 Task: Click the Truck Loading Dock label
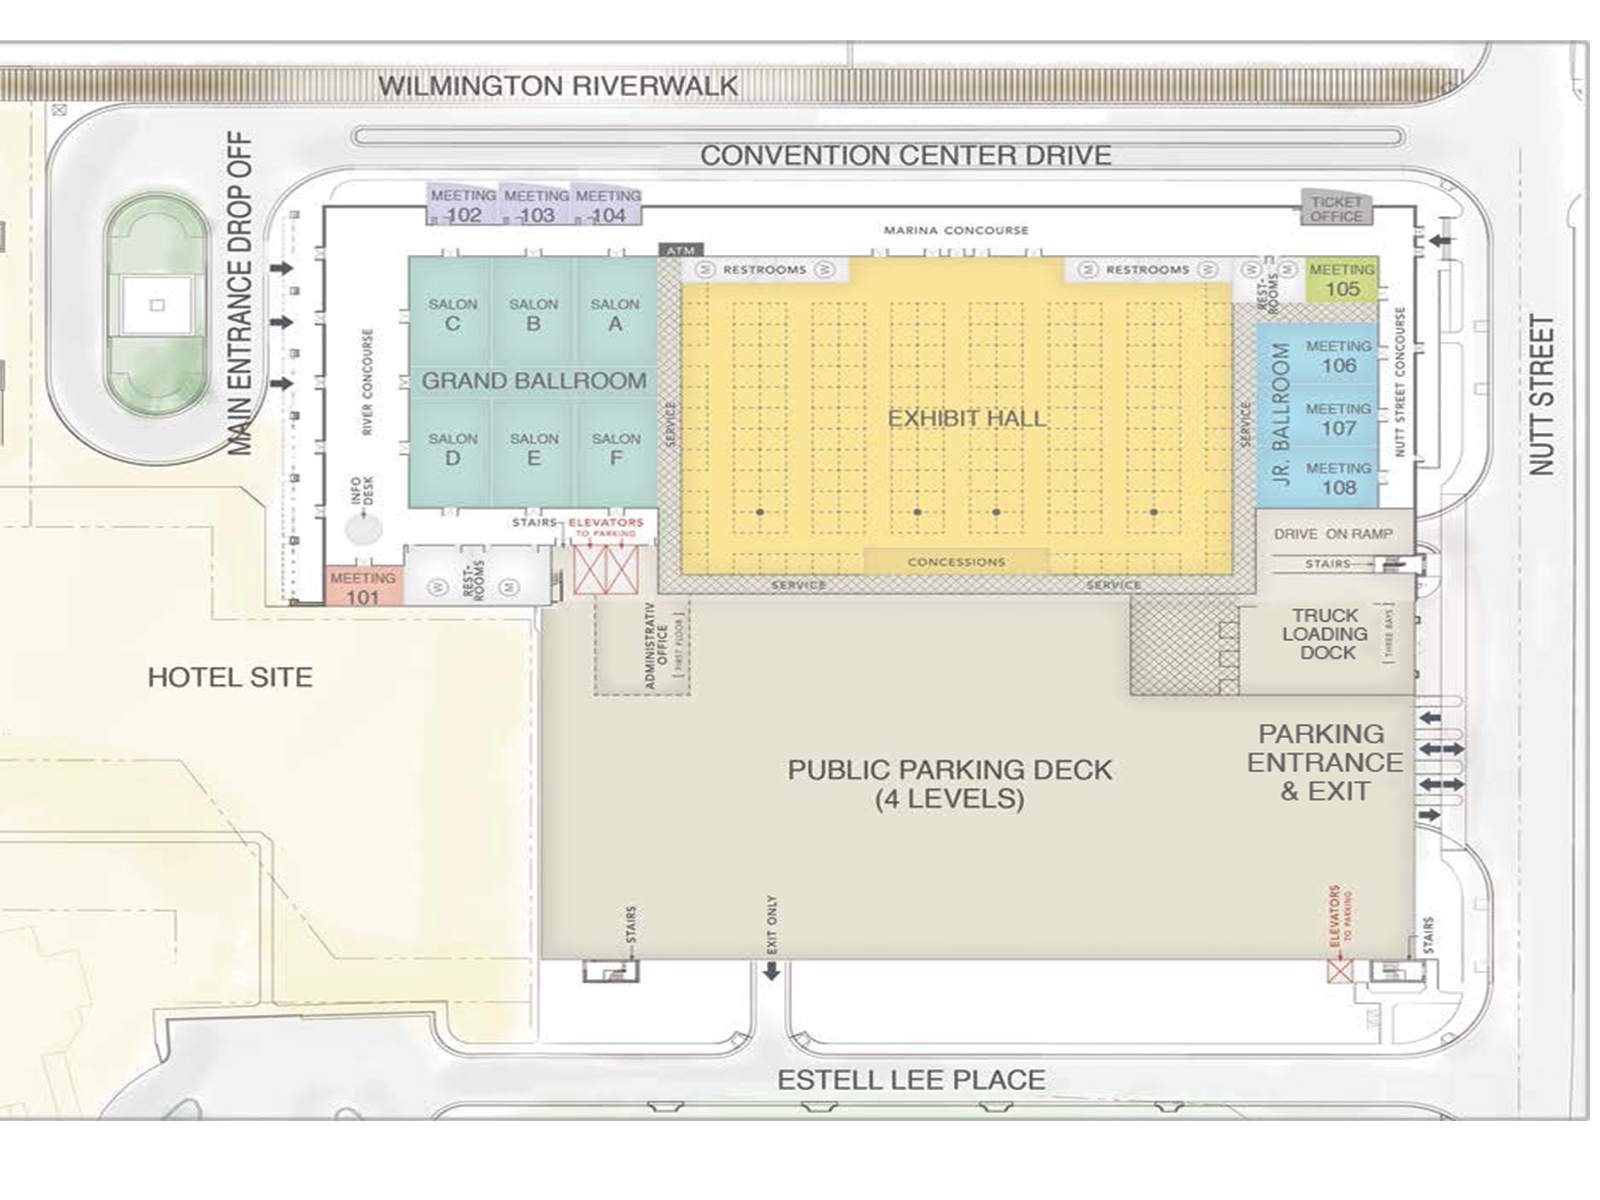pos(1325,634)
